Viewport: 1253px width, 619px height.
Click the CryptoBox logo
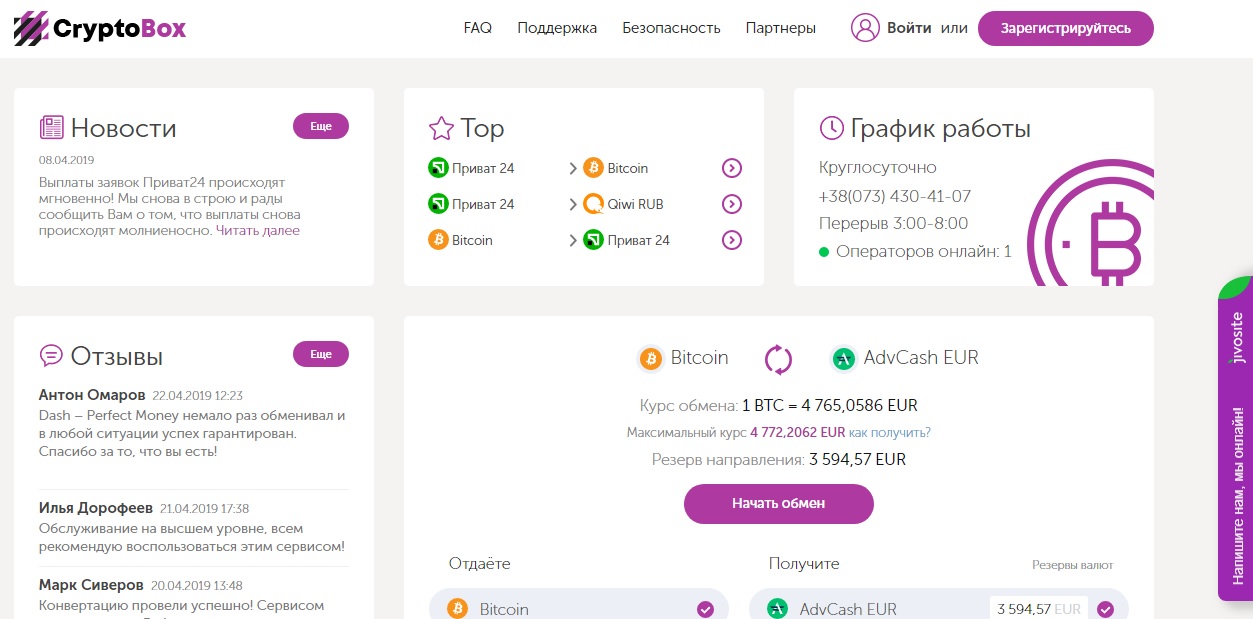(100, 29)
